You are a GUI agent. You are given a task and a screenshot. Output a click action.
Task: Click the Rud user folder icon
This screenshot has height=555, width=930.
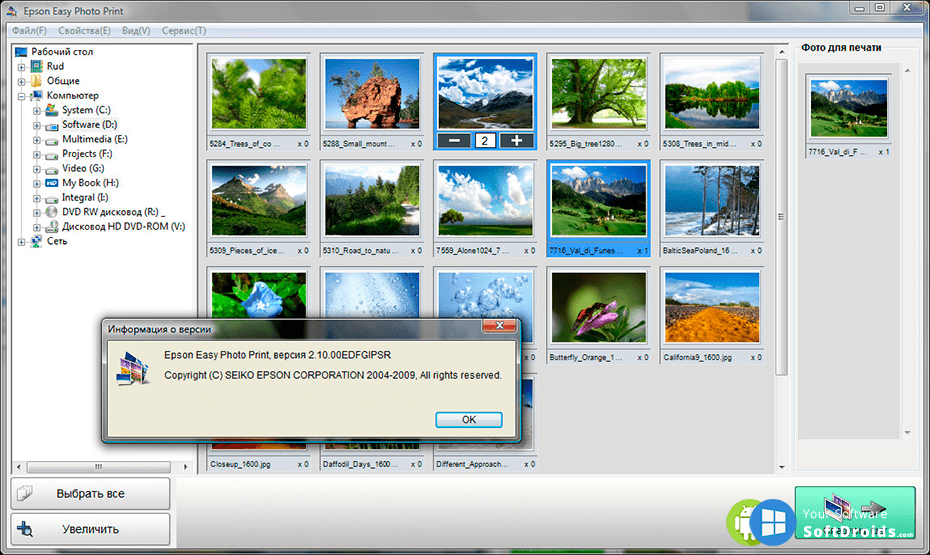pos(37,66)
